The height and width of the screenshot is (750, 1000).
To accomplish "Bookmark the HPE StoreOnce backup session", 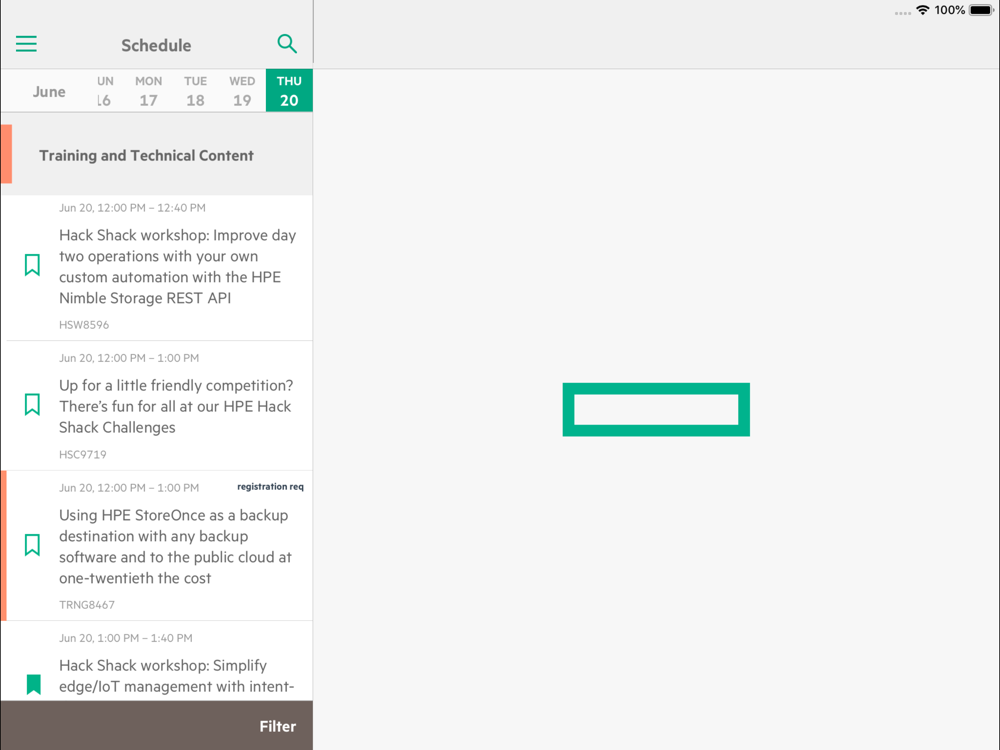I will (x=32, y=545).
